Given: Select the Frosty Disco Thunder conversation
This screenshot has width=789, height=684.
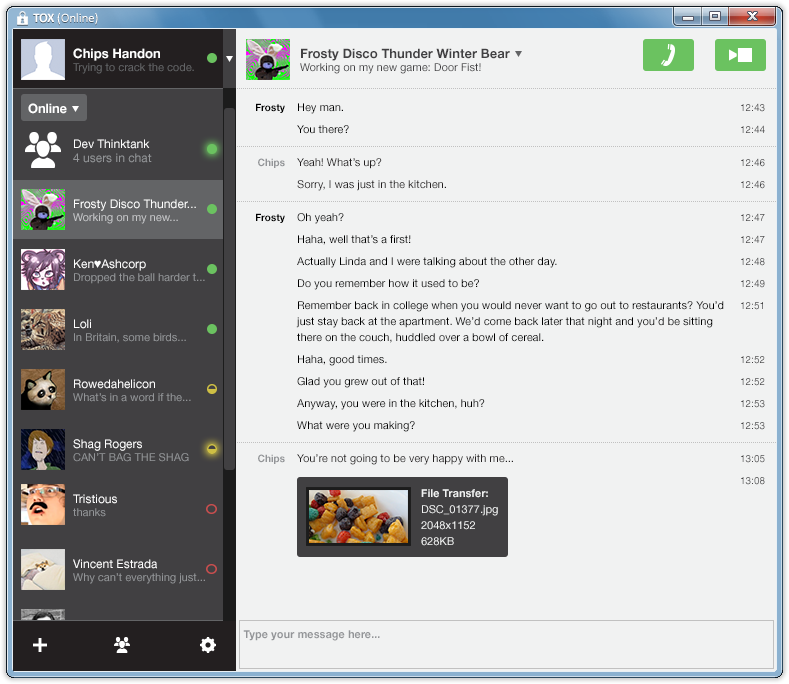Looking at the screenshot, I should point(118,209).
